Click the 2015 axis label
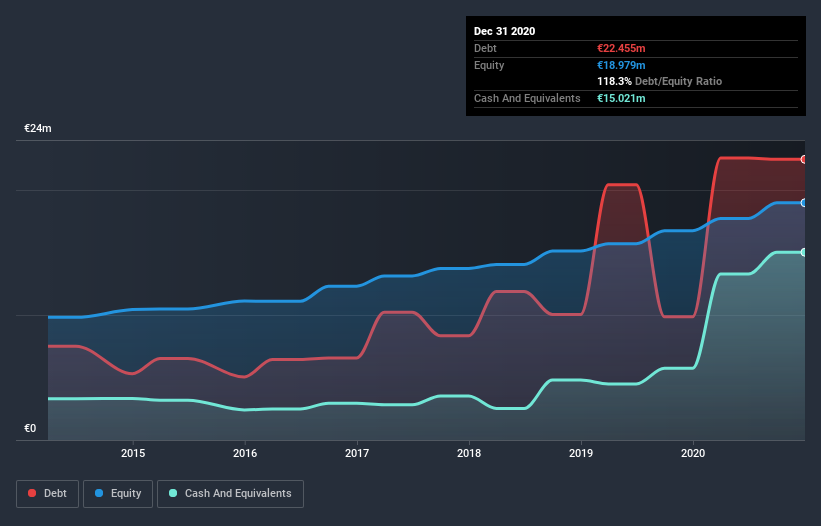 [133, 453]
